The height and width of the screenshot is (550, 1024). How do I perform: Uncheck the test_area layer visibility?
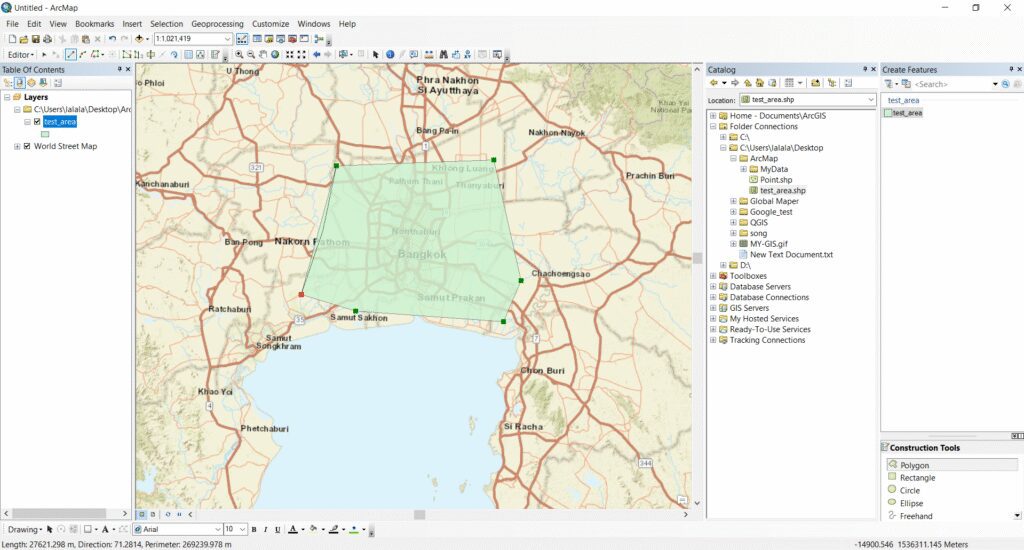[37, 121]
